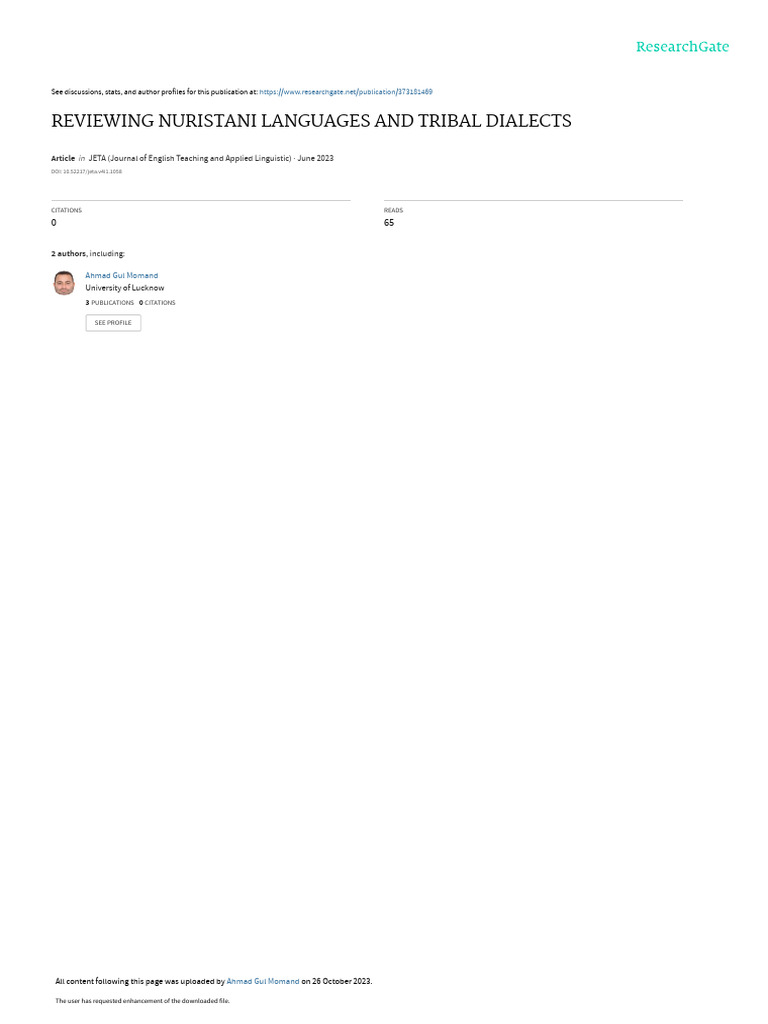
Task: Click the June 2023 publication date
Action: 315,158
